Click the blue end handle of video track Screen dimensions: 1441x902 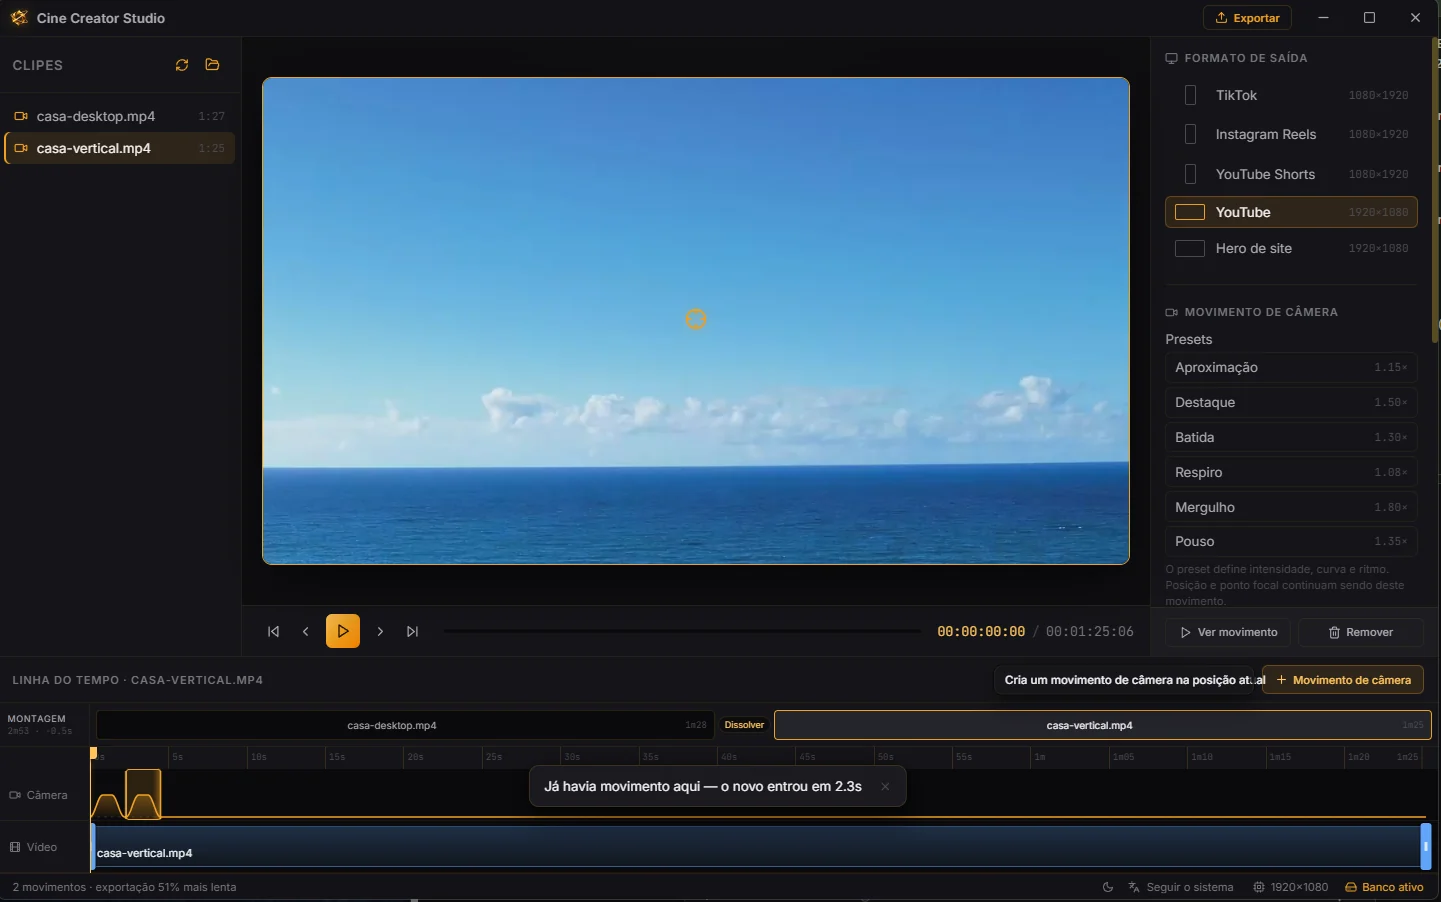(x=1426, y=847)
